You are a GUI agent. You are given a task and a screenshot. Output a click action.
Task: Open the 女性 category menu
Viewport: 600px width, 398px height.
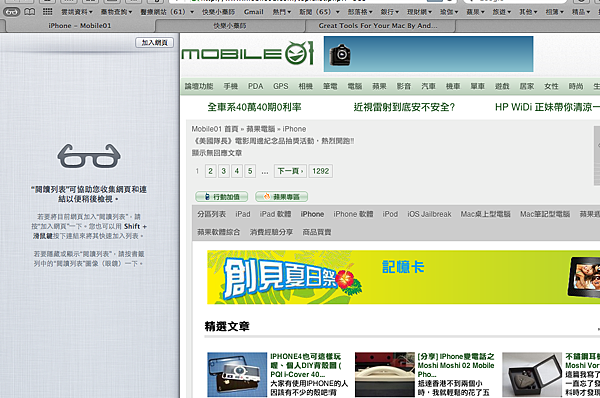click(x=551, y=86)
